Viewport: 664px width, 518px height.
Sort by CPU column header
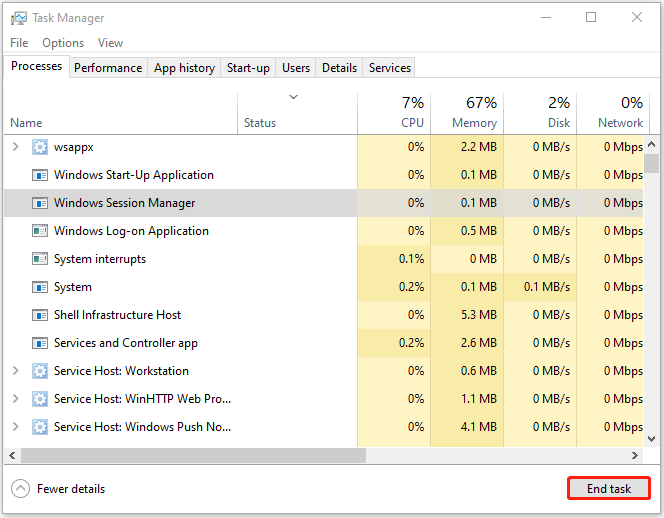click(x=394, y=114)
